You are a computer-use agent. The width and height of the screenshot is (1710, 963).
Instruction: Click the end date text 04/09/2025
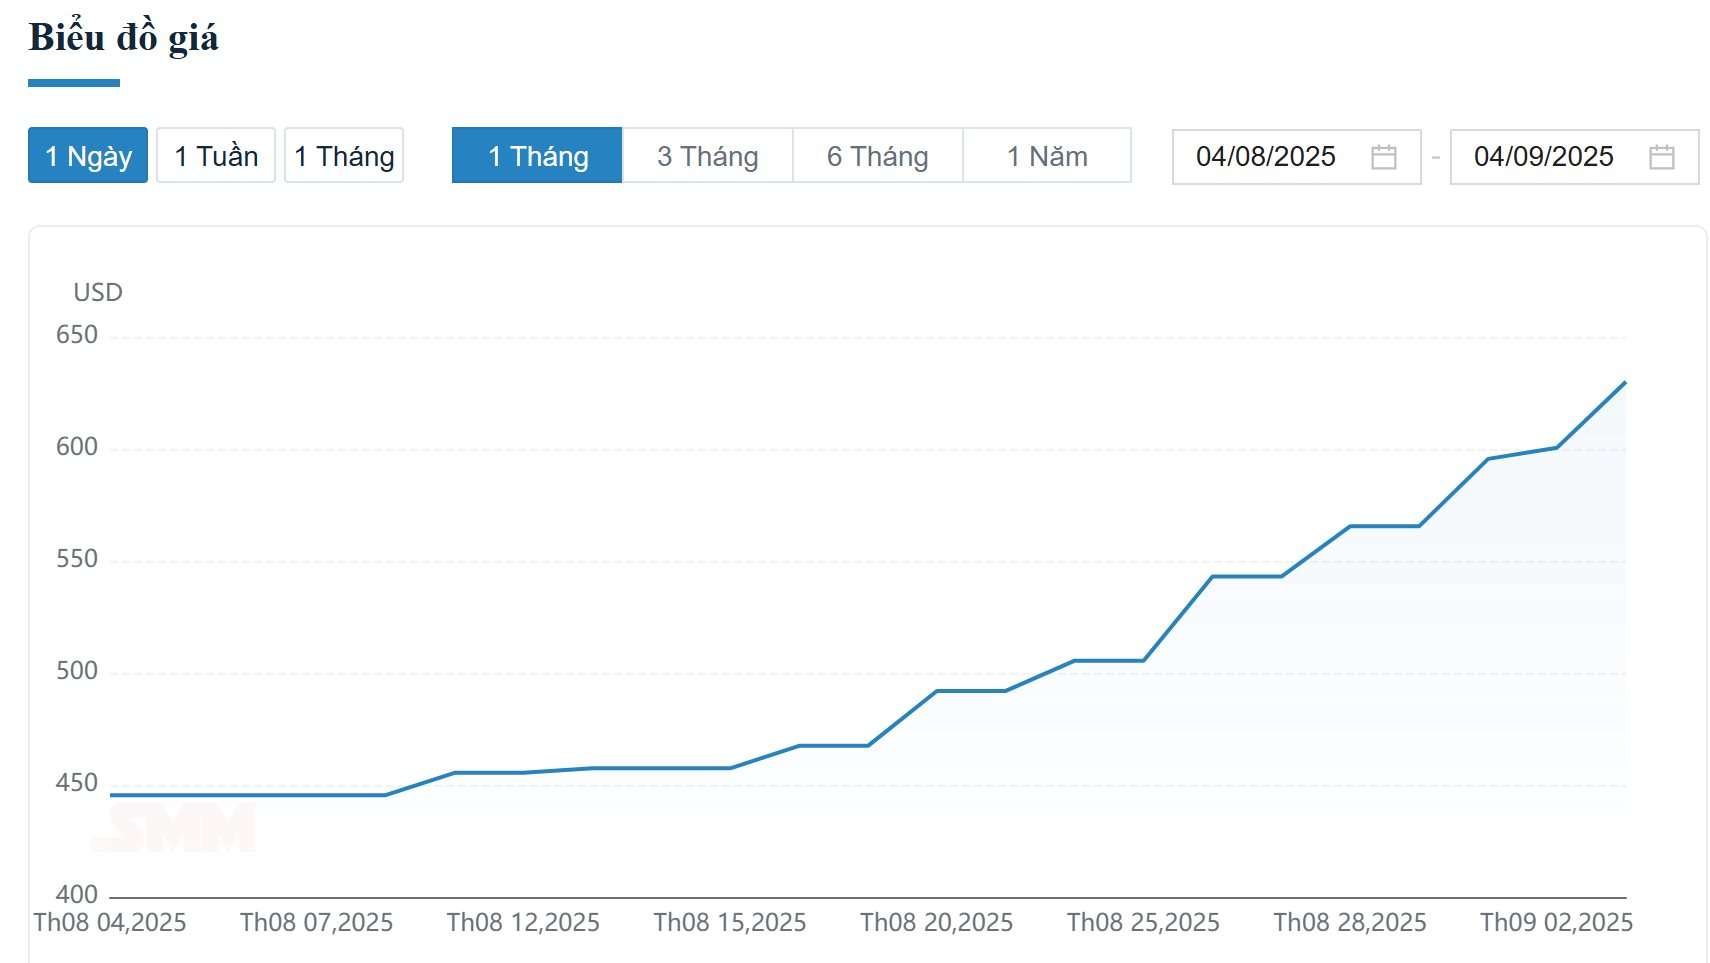click(x=1543, y=157)
